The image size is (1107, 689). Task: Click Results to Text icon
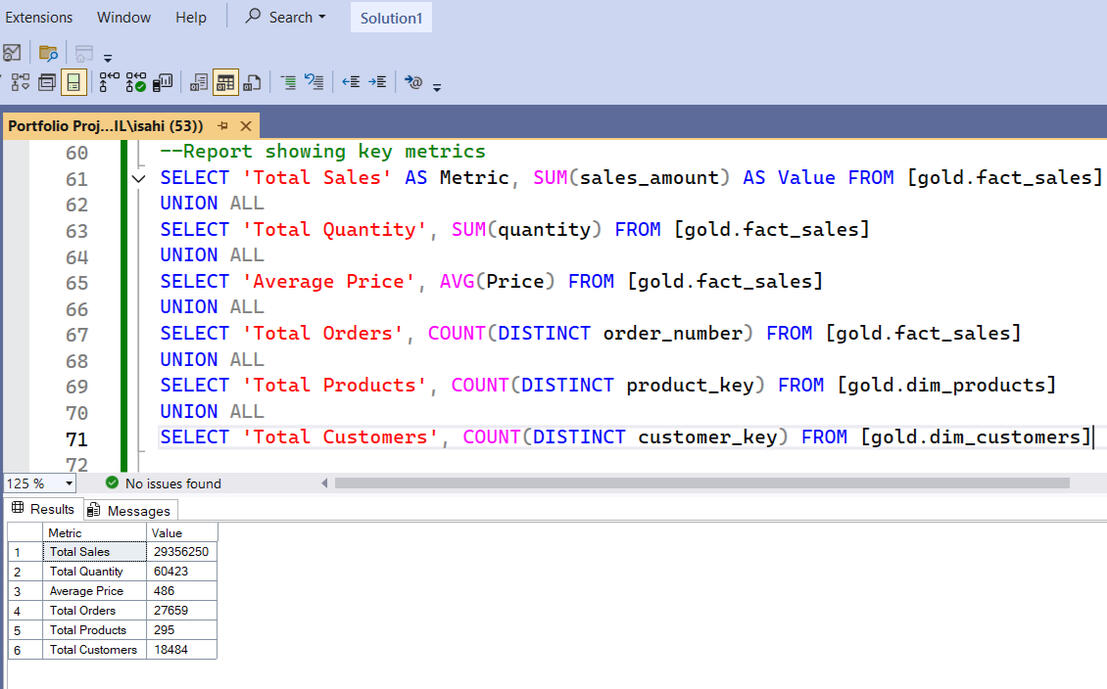tap(200, 83)
